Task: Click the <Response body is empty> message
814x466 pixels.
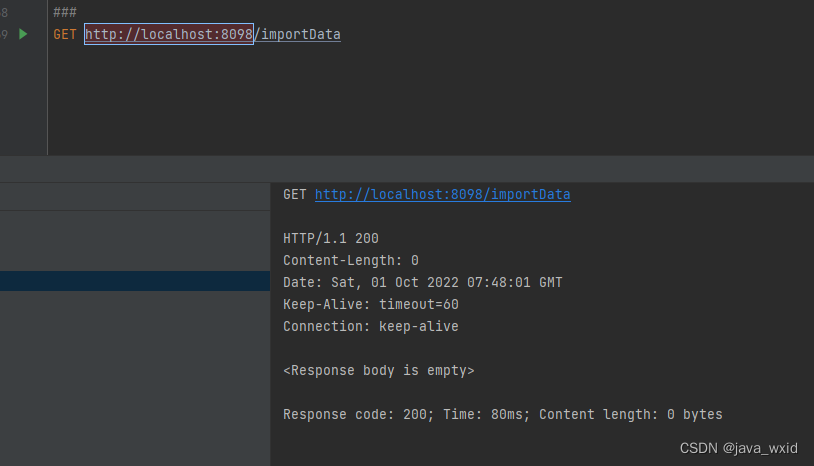Action: 378,371
